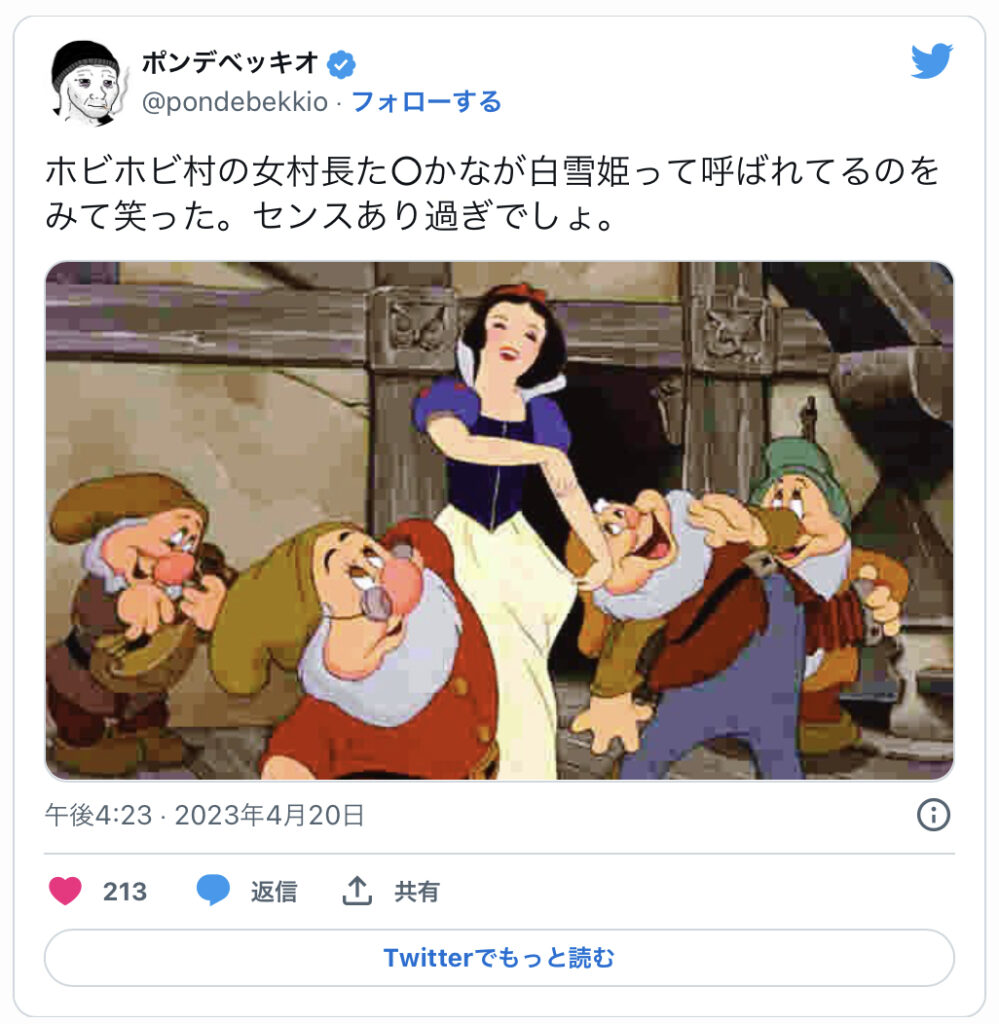Screen dimensions: 999x1024
Task: Click the Twitter bird logo
Action: (932, 61)
